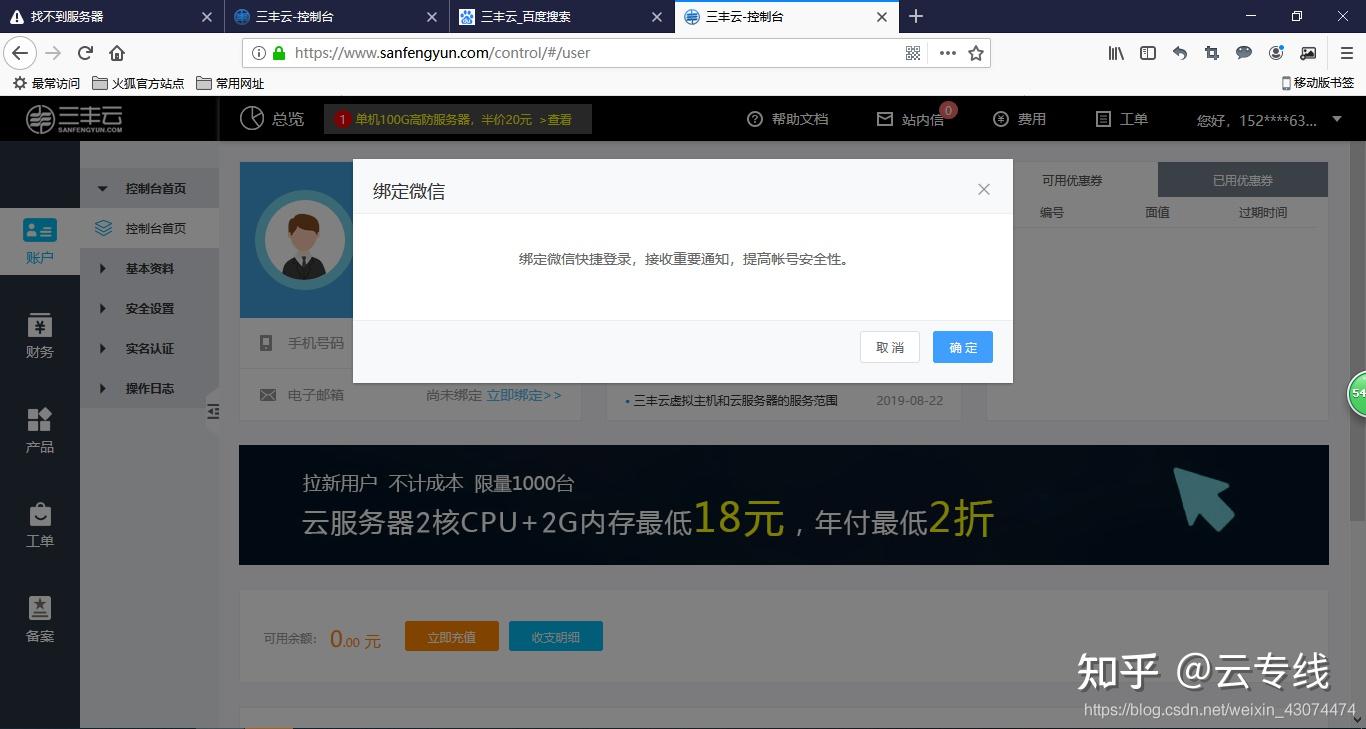Image resolution: width=1366 pixels, height=729 pixels.
Task: Open 帮助文档 help documents
Action: [788, 119]
